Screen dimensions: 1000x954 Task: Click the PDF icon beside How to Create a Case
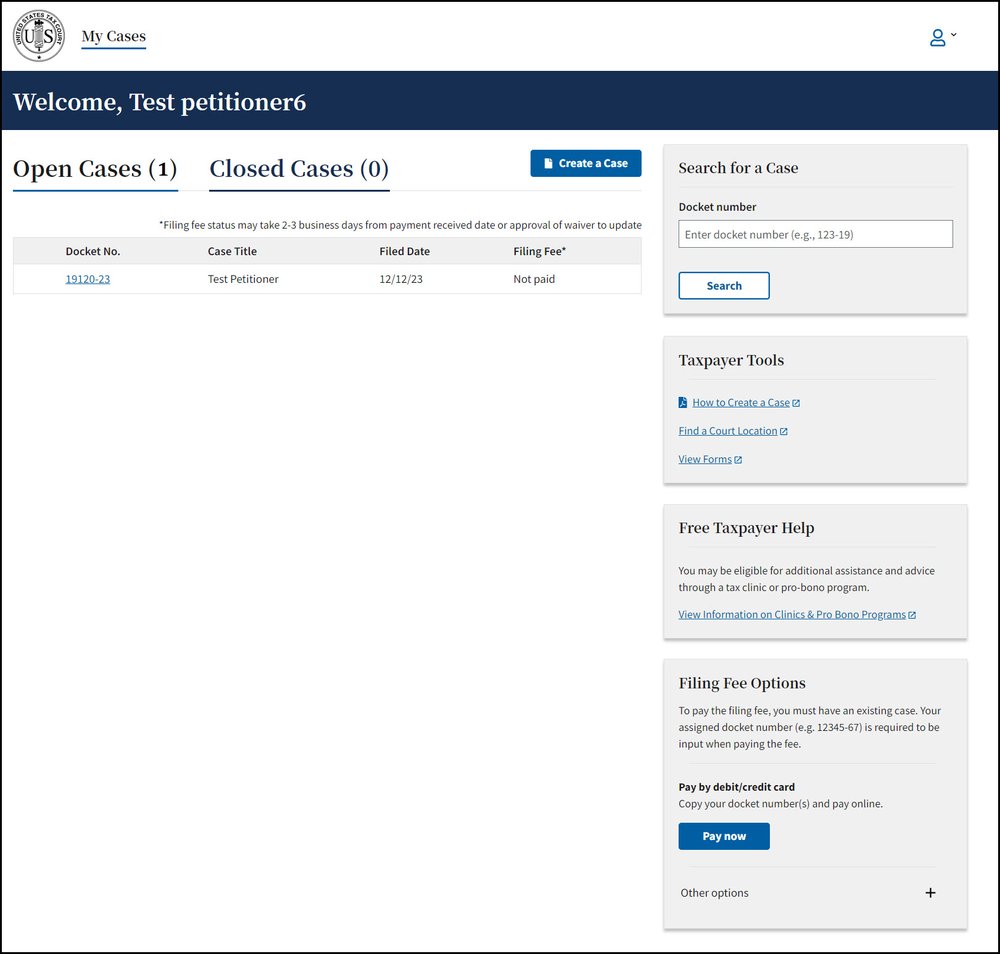tap(682, 402)
